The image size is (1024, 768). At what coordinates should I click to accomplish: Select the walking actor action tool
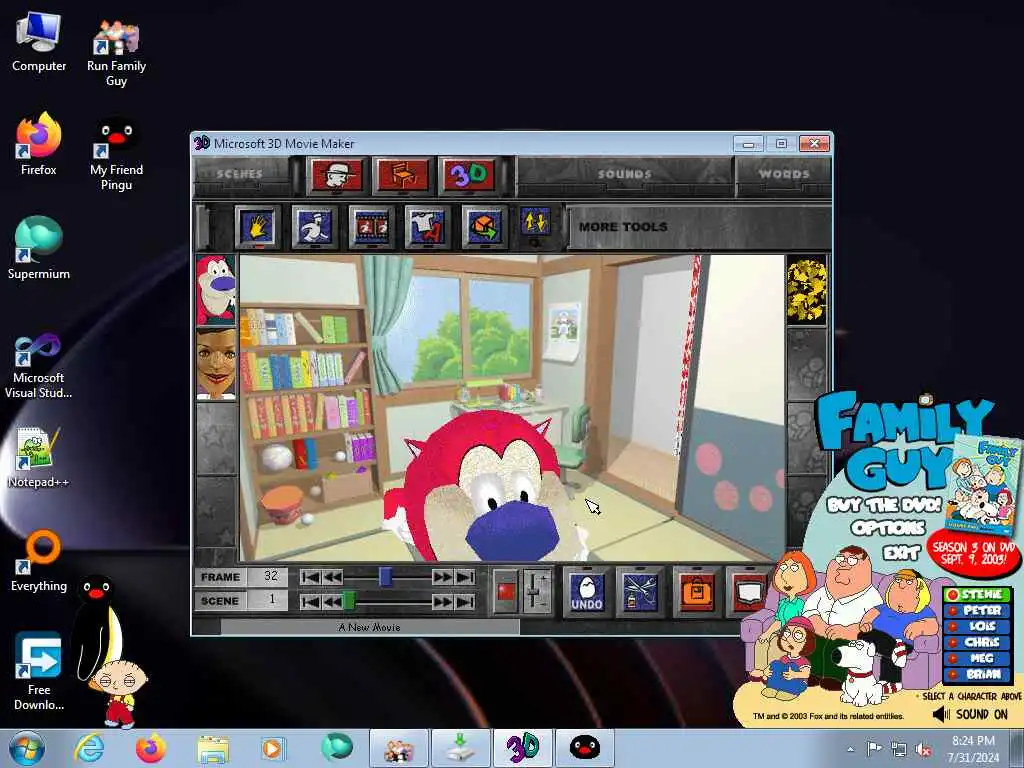315,227
